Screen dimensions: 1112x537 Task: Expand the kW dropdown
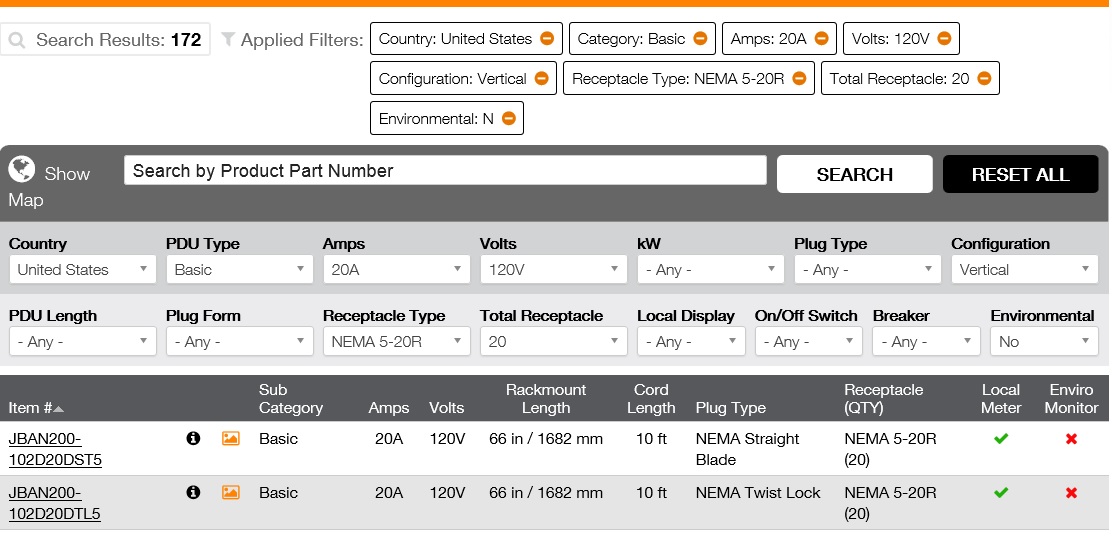[710, 270]
